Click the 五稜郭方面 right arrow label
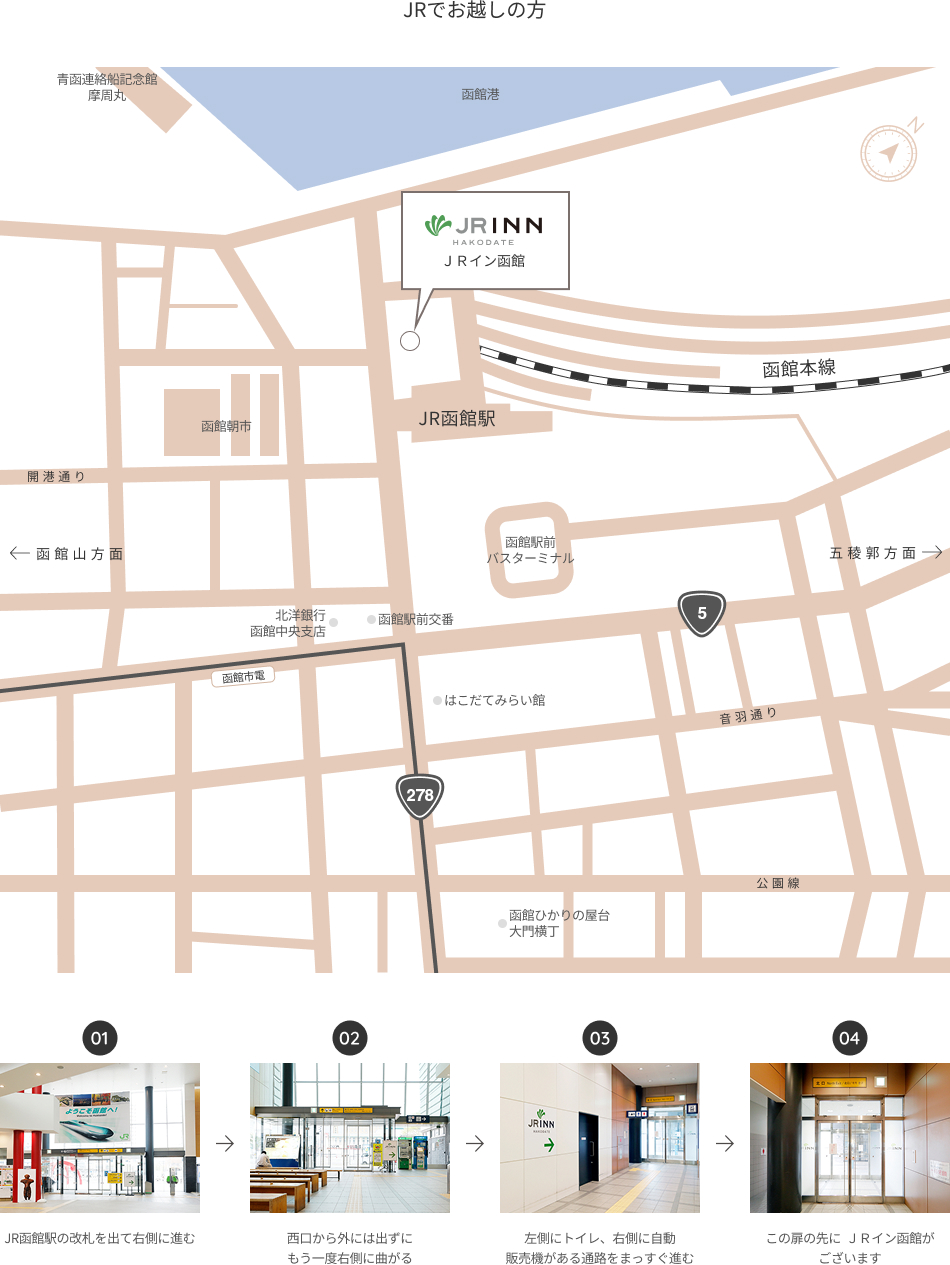Viewport: 950px width, 1265px height. (x=885, y=552)
